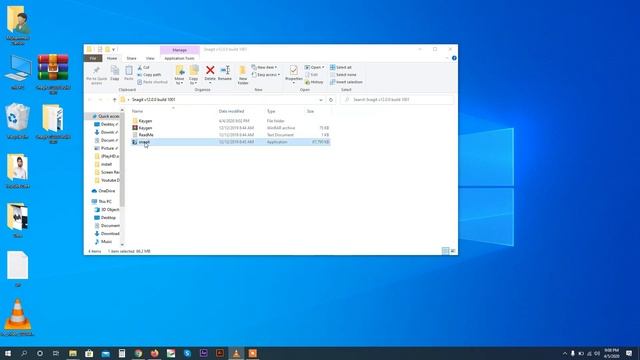Viewport: 640px width, 360px height.
Task: Click the History command
Action: point(314,82)
